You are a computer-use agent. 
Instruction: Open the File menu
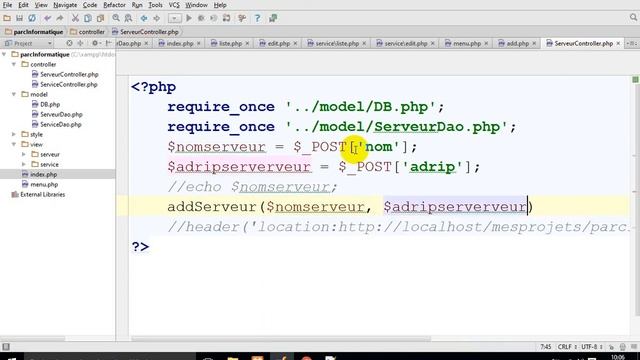[x=7, y=5]
